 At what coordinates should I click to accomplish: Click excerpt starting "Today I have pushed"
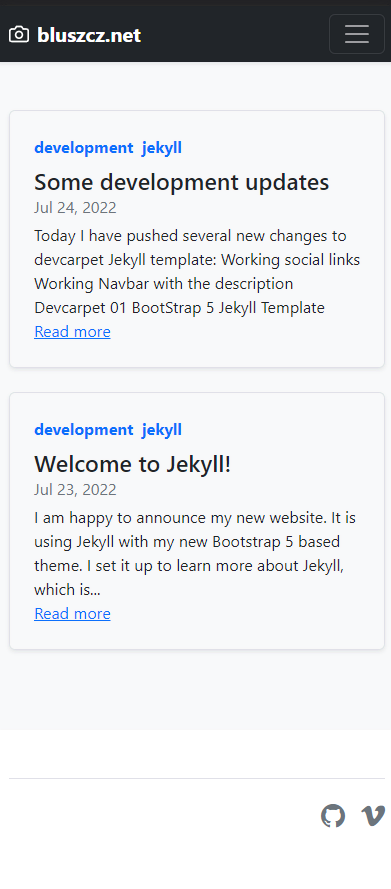click(197, 272)
